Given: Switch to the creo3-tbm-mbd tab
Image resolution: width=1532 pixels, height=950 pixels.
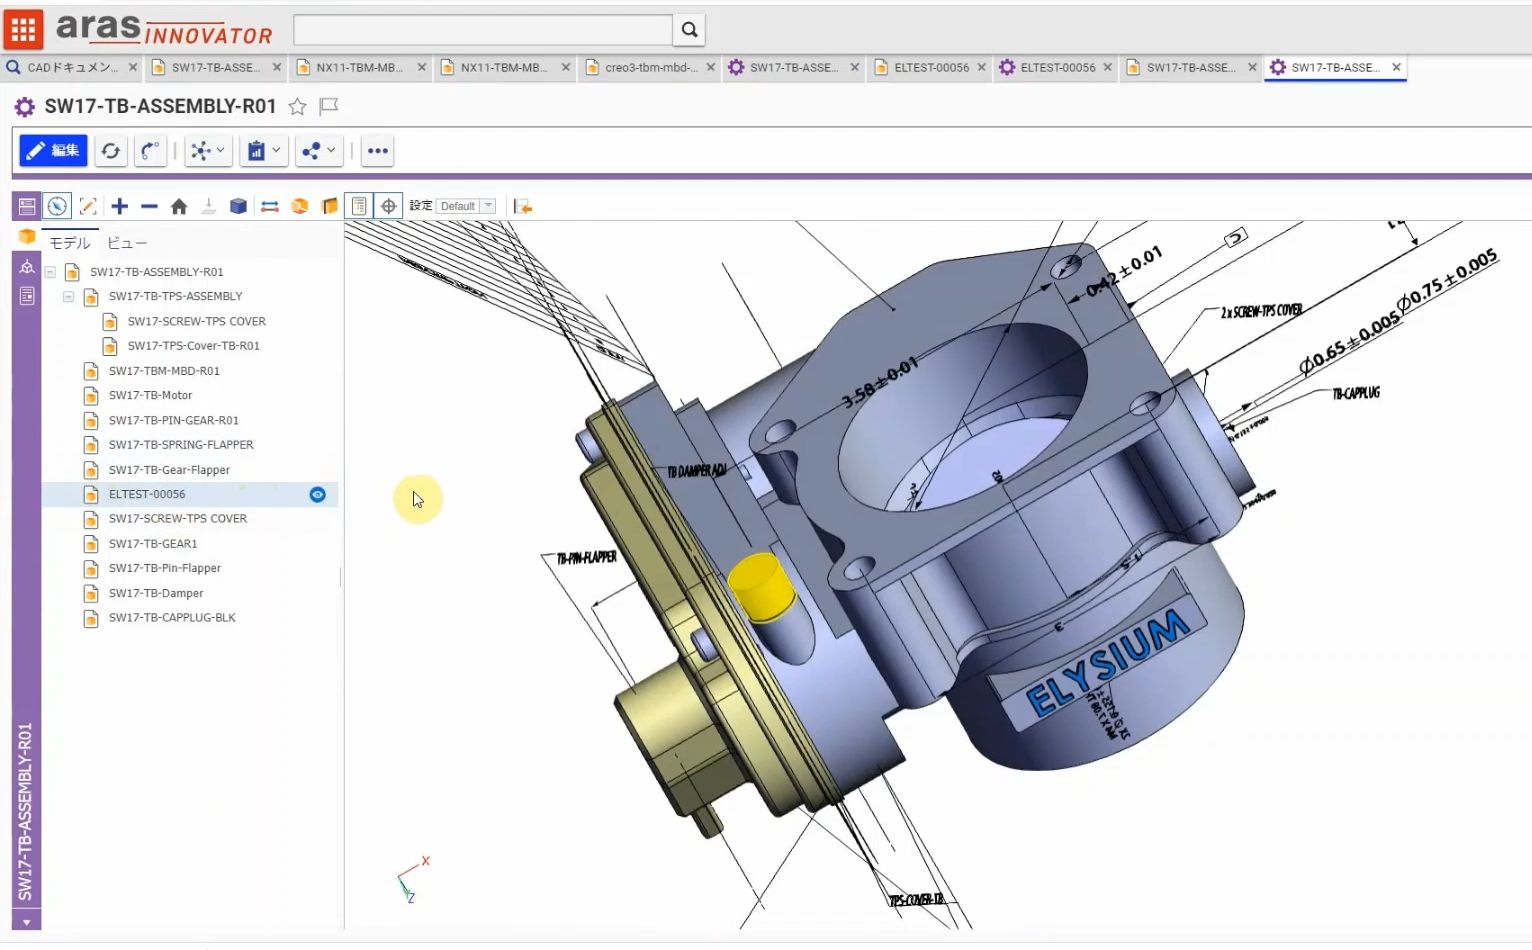Looking at the screenshot, I should (650, 68).
